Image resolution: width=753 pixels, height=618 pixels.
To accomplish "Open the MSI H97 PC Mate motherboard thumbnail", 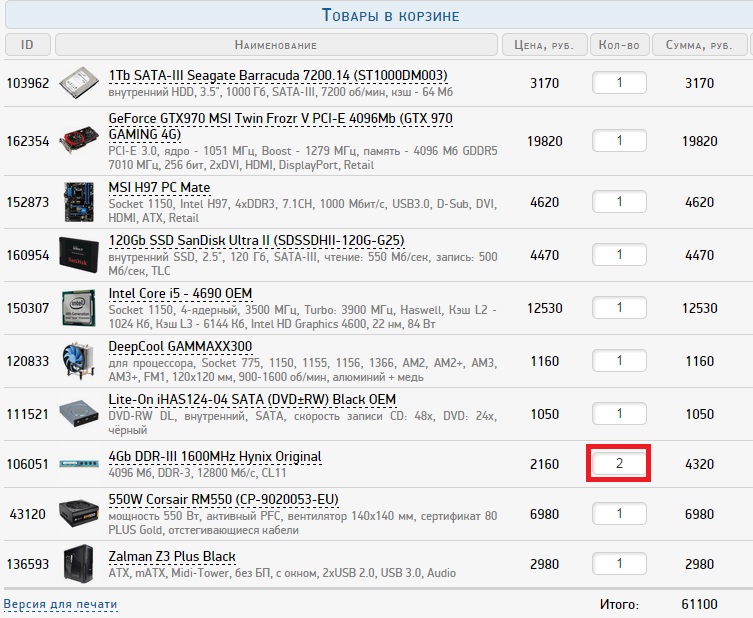I will pyautogui.click(x=79, y=202).
